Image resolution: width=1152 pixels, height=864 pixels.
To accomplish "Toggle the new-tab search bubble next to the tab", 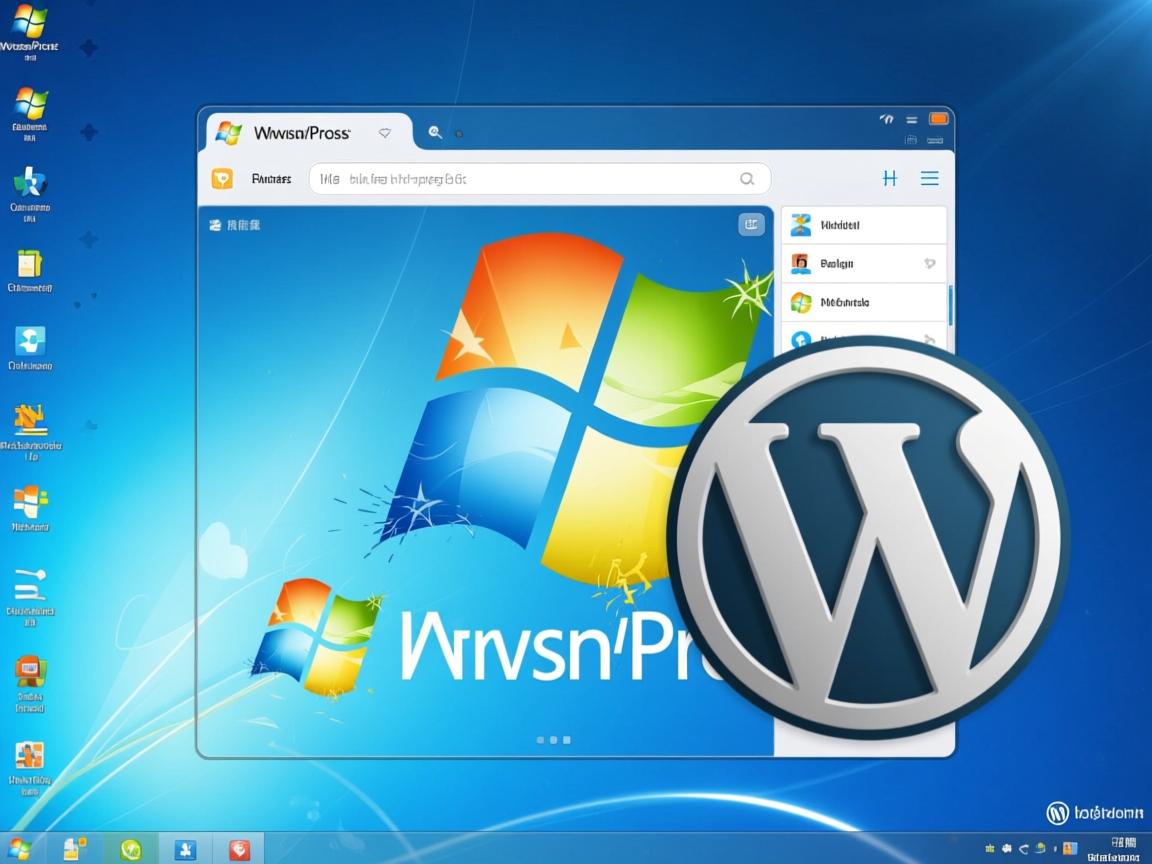I will coord(434,132).
